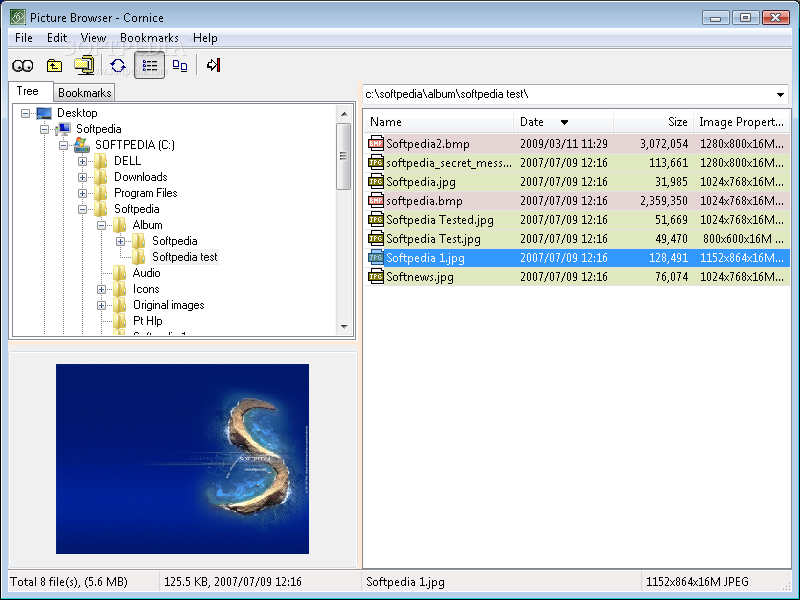Collapse the Softpedia folder under C:

point(82,209)
